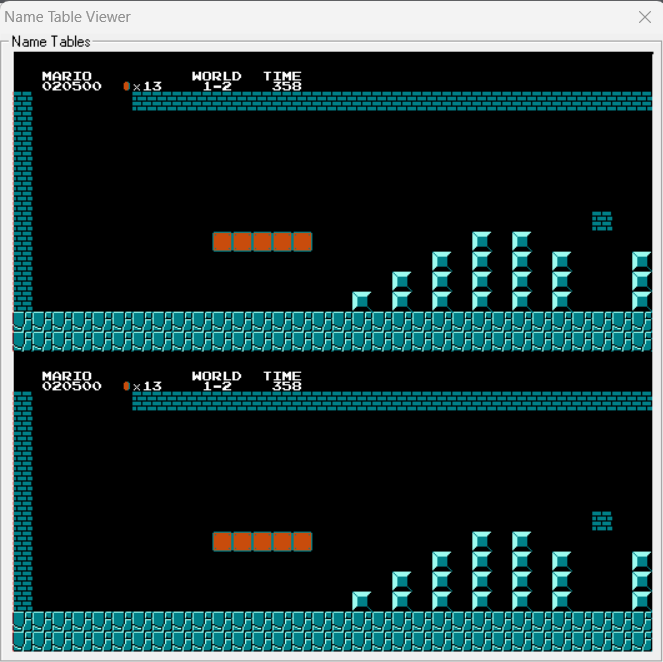Image resolution: width=663 pixels, height=662 pixels.
Task: Click the orange block row in lower name table
Action: click(x=262, y=542)
